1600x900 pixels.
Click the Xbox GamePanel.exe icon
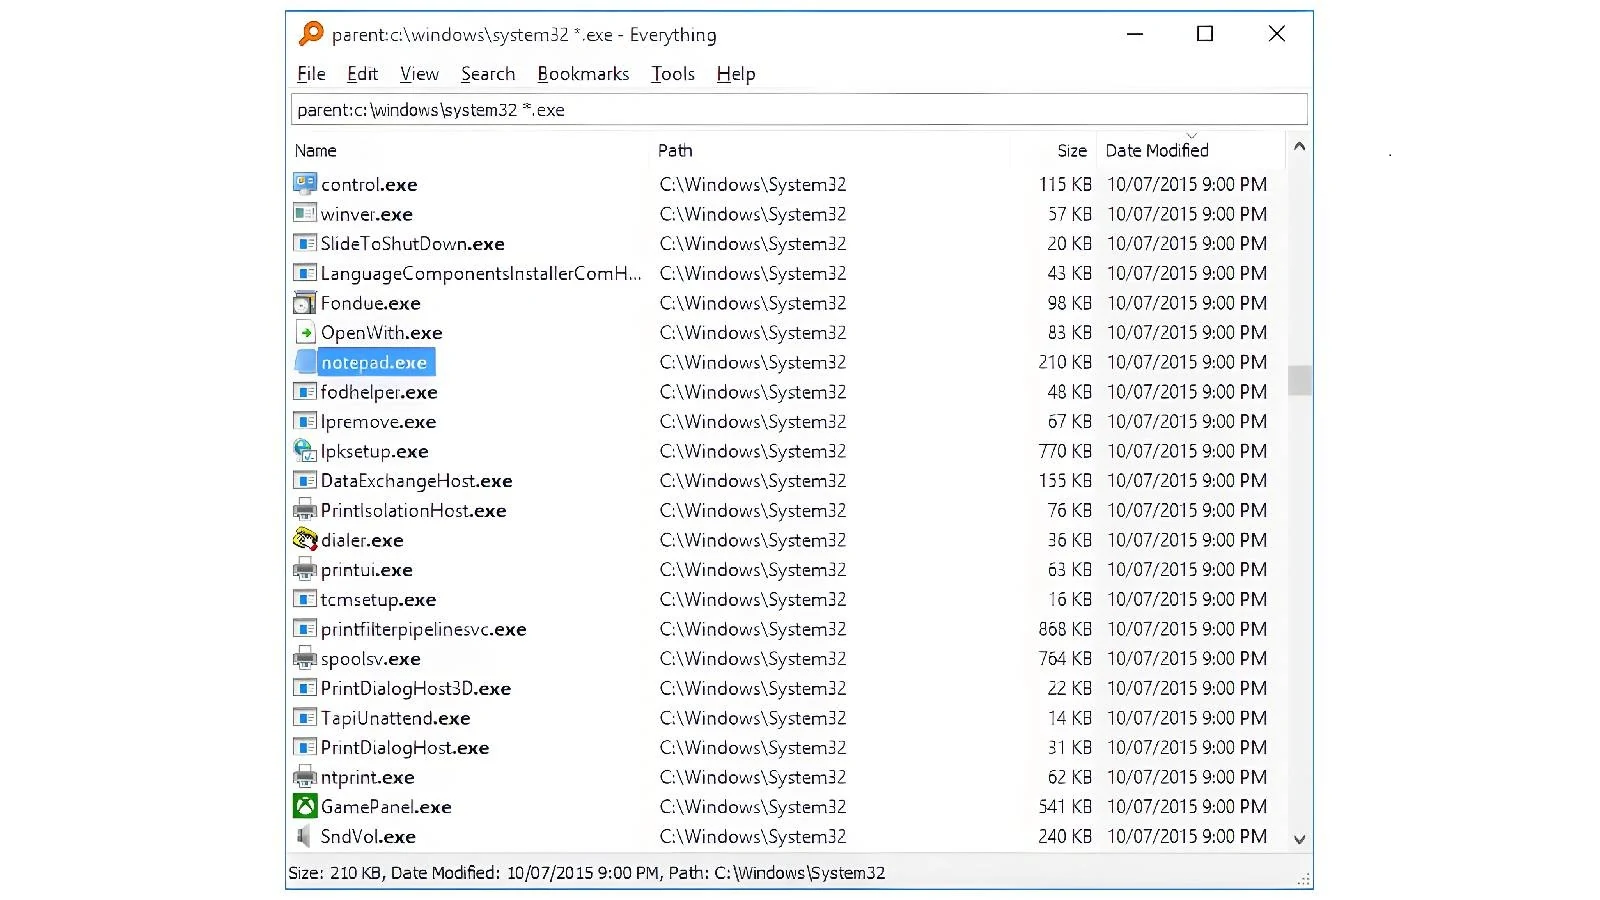point(305,806)
